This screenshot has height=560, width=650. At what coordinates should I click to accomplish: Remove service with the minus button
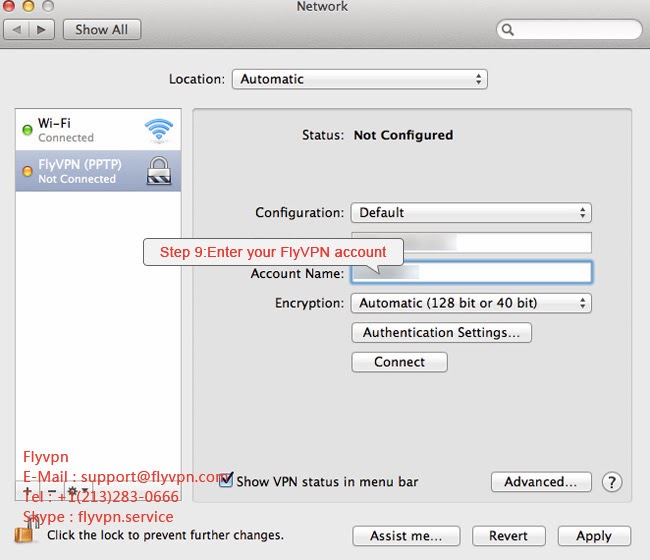click(52, 492)
